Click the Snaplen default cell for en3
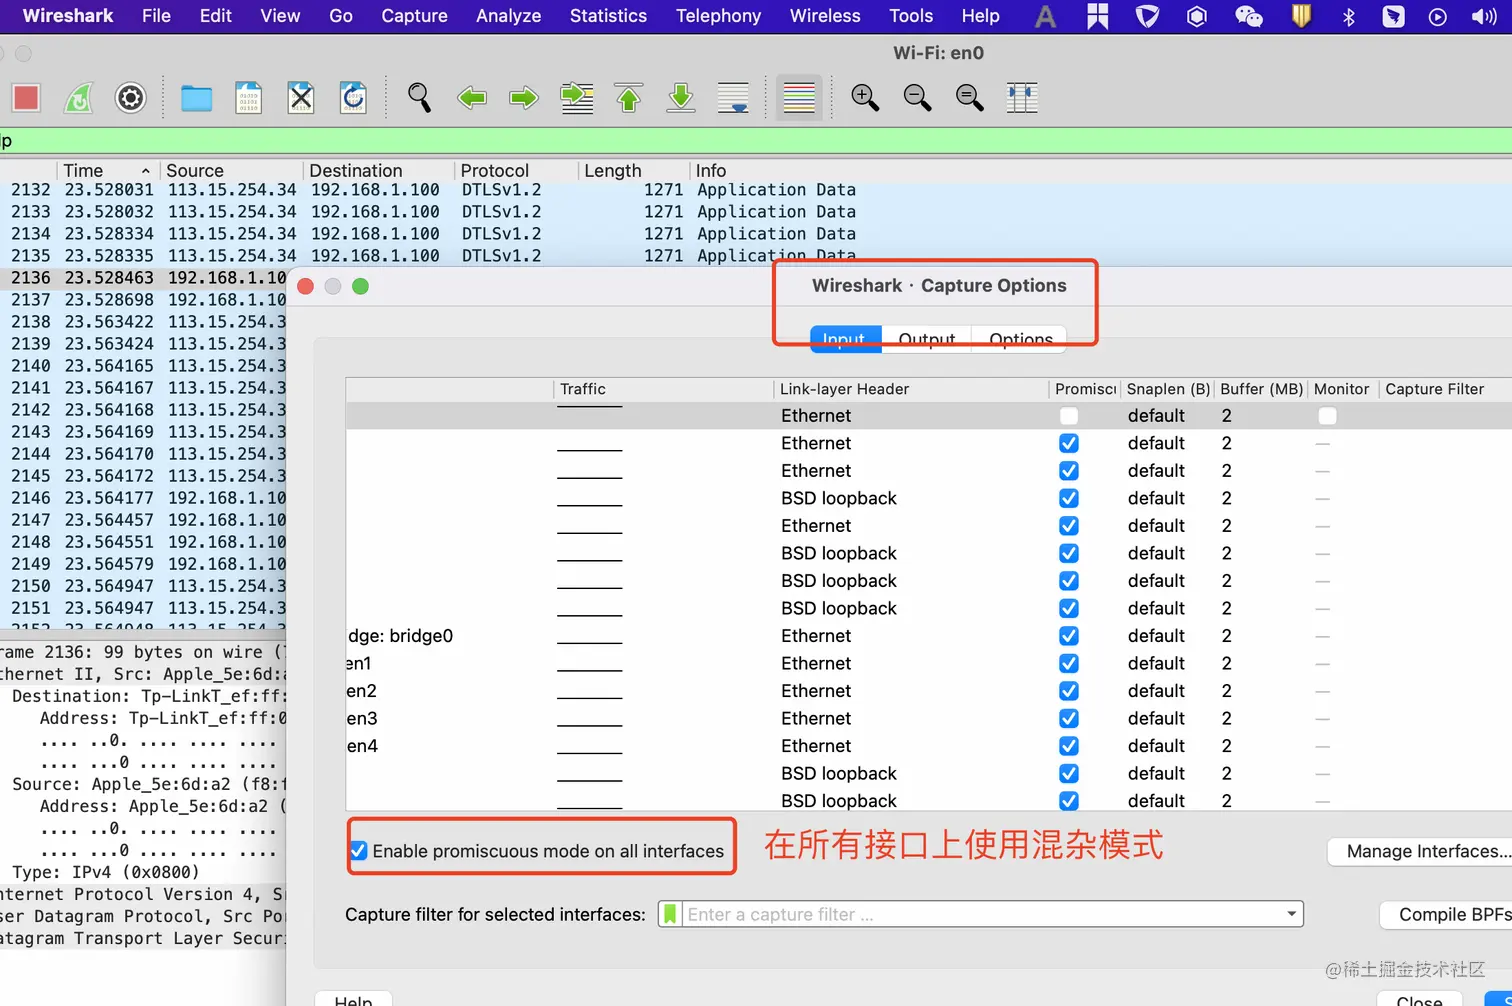 coord(1156,718)
